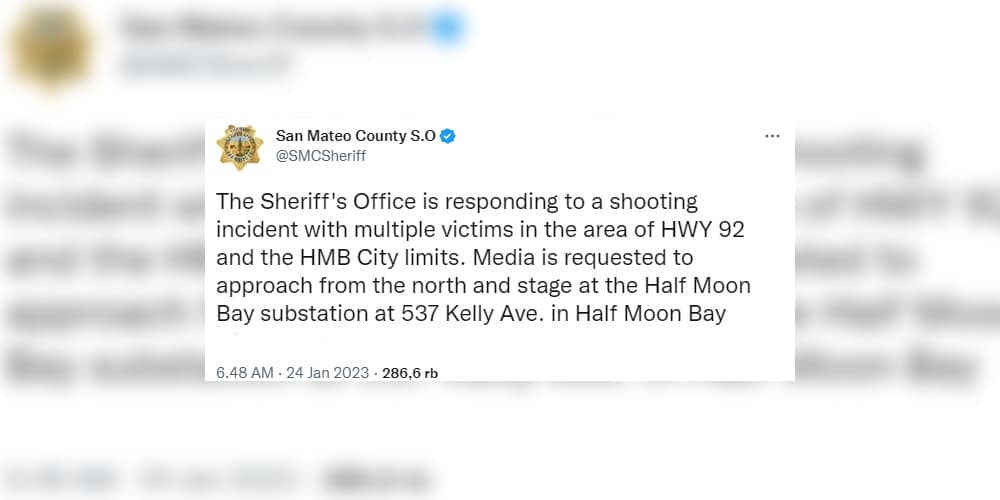The height and width of the screenshot is (500, 1000).
Task: Click the blurred blue verified badge behind the card
Action: coord(448,27)
